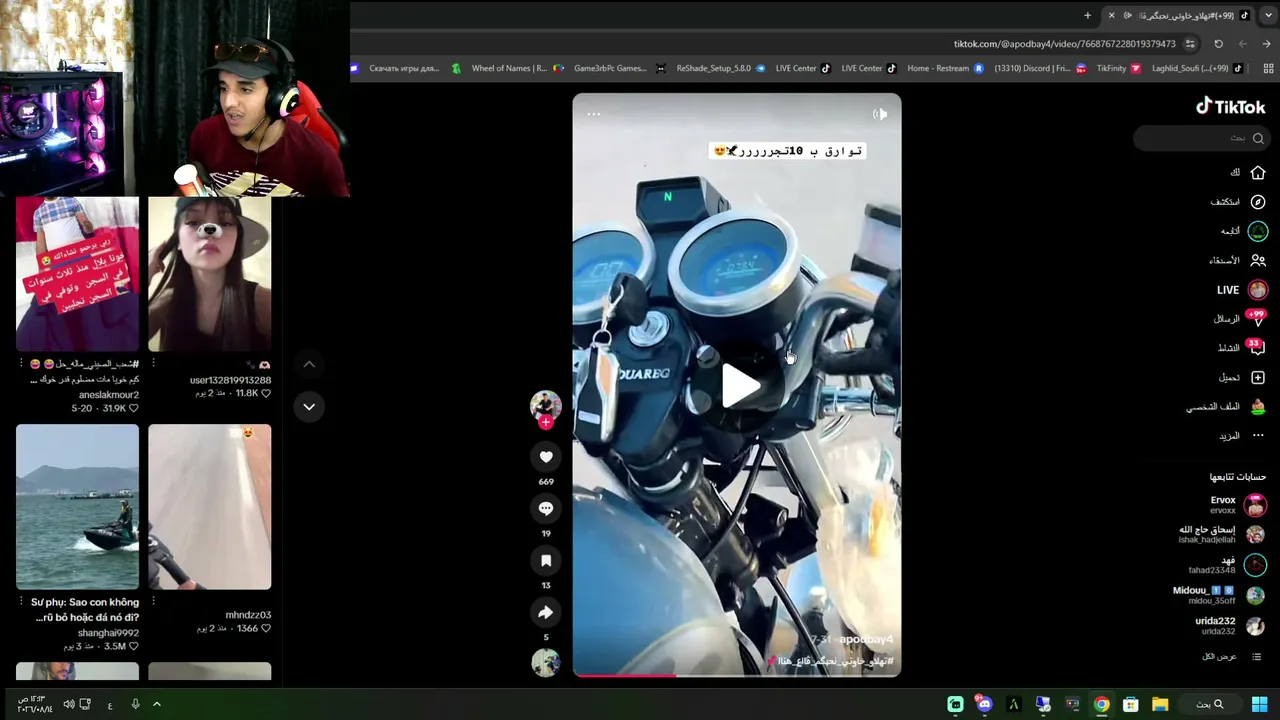Click the TikTok logo

tap(1231, 107)
